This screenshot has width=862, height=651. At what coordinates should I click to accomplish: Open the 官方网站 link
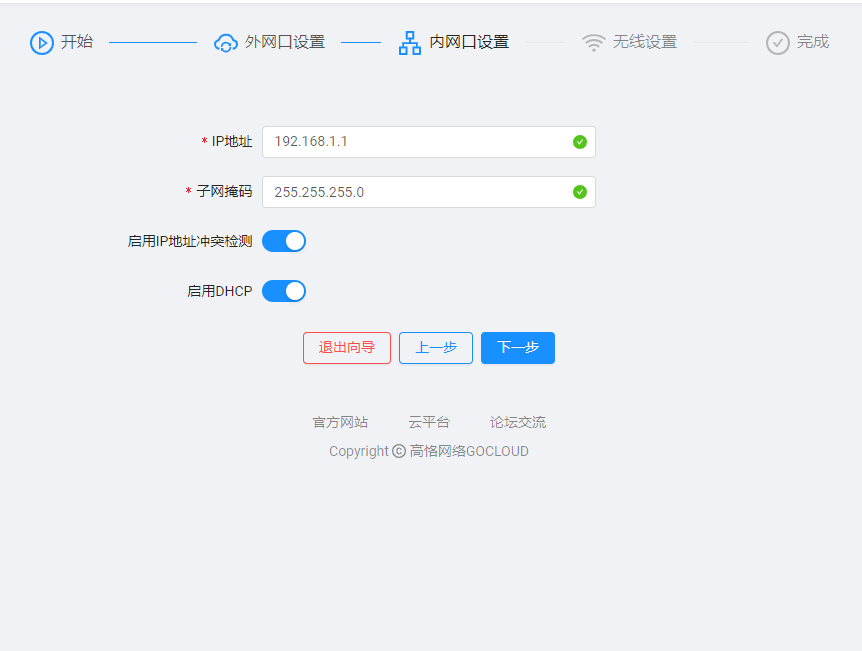coord(340,422)
